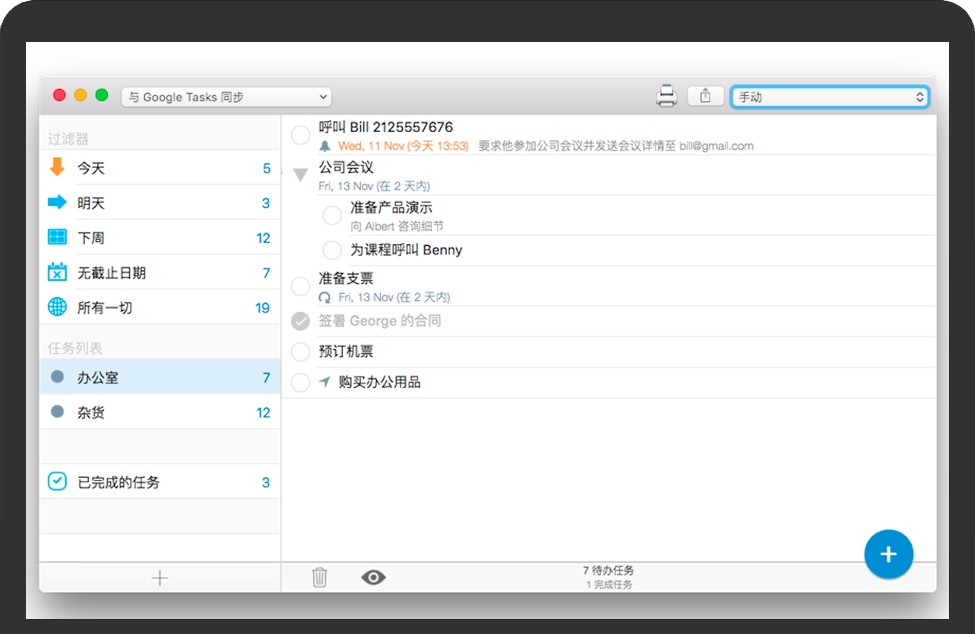This screenshot has height=634, width=975.
Task: Click the share icon button
Action: tap(705, 96)
